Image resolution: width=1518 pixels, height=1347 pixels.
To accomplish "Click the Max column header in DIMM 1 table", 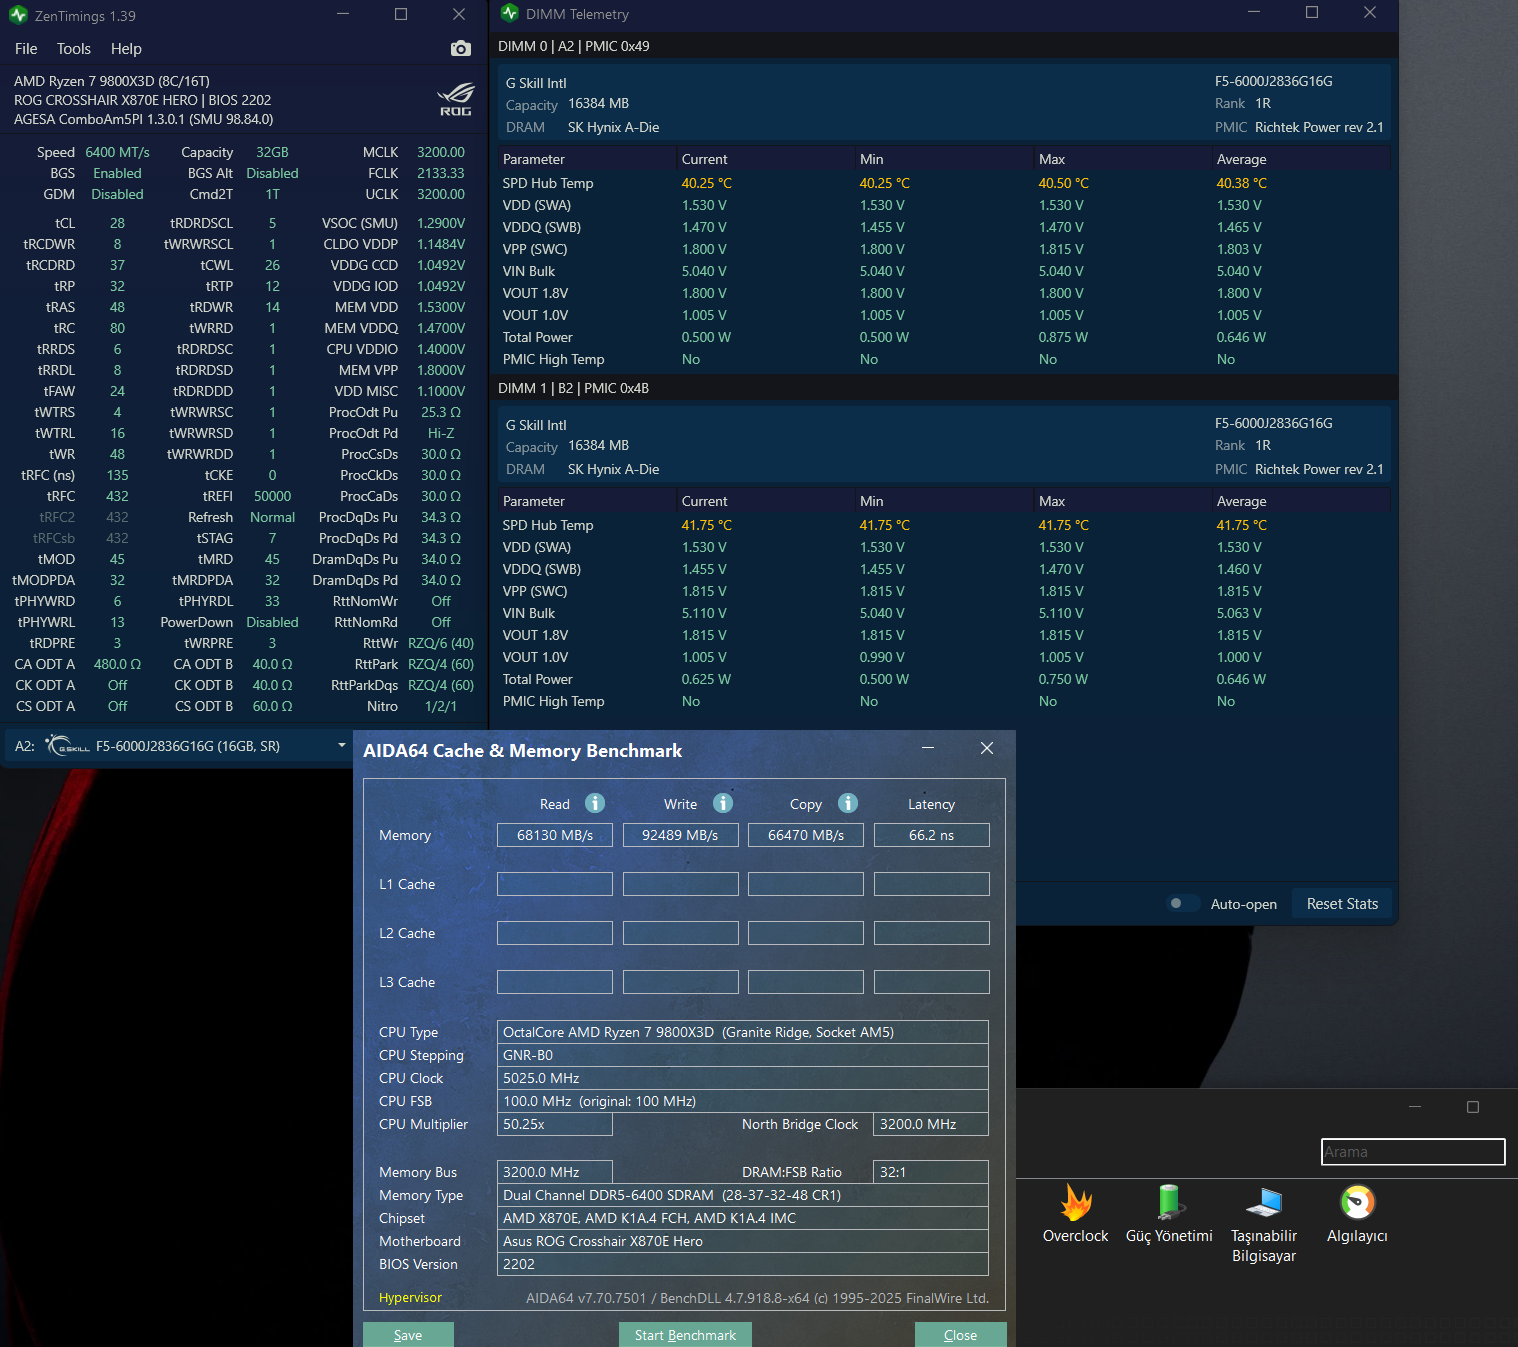I will tap(1051, 501).
